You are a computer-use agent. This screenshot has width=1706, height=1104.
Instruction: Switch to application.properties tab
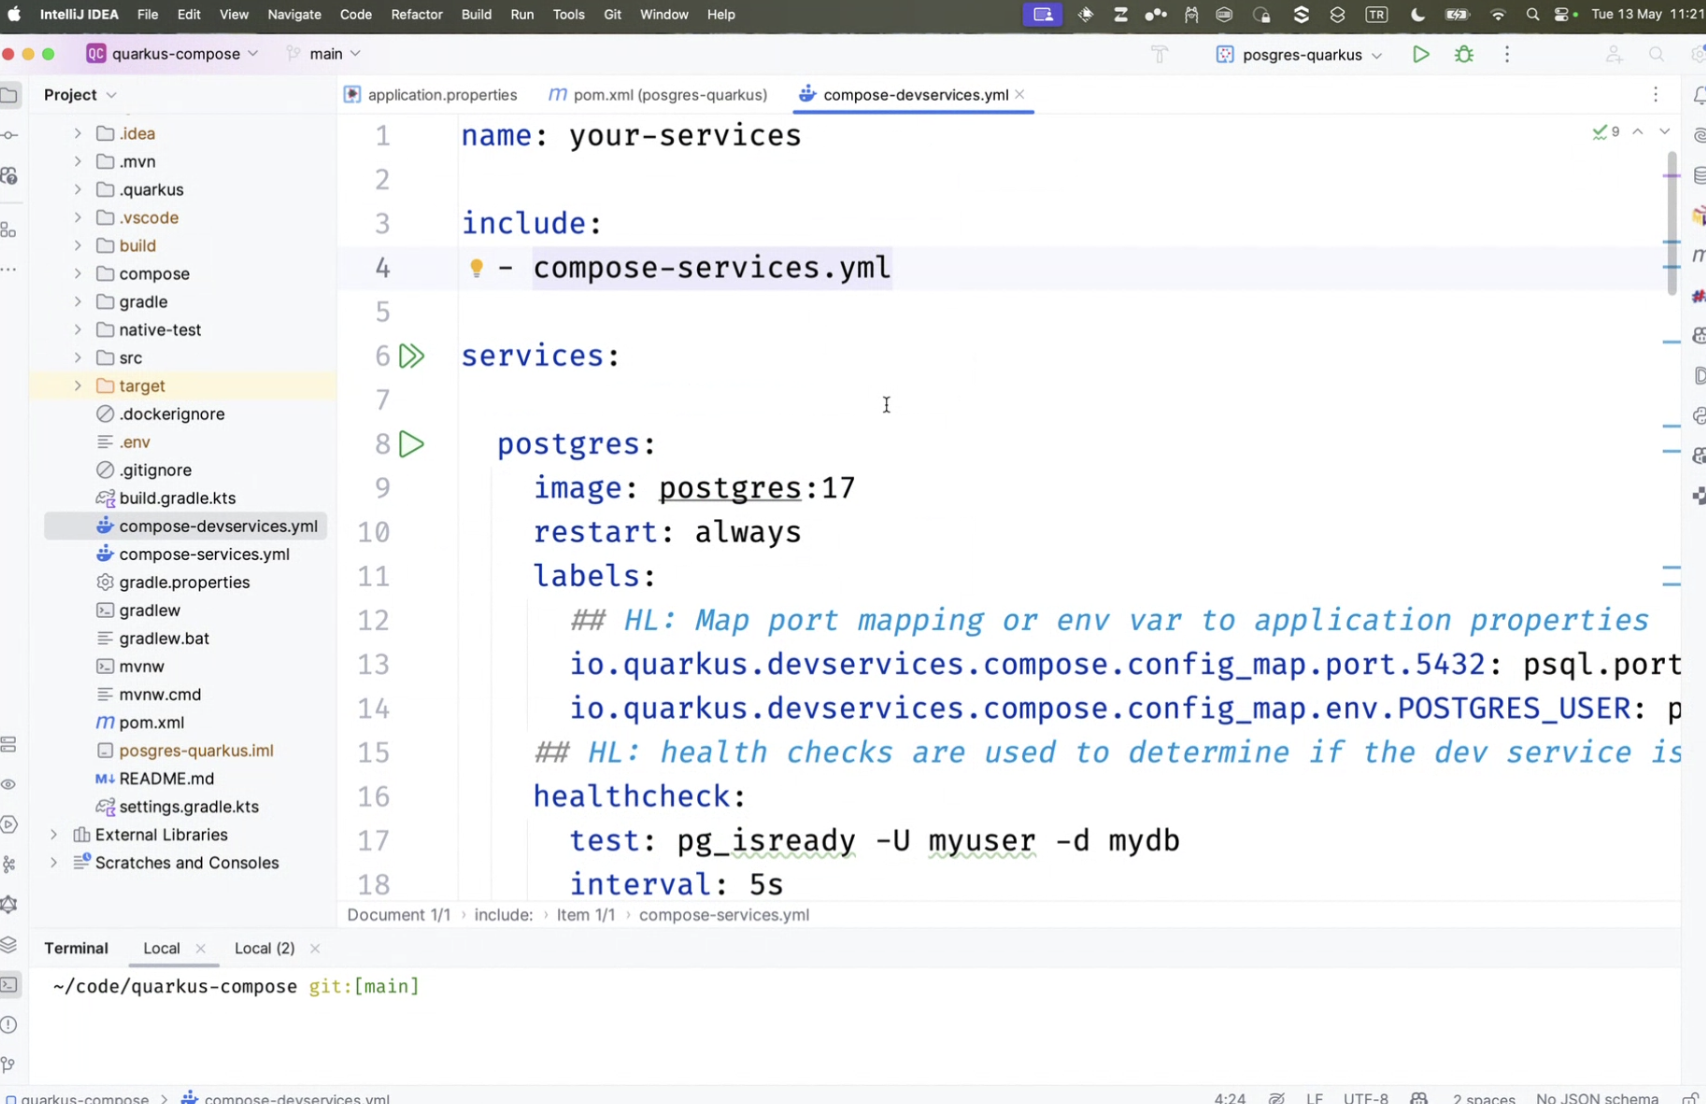point(431,95)
